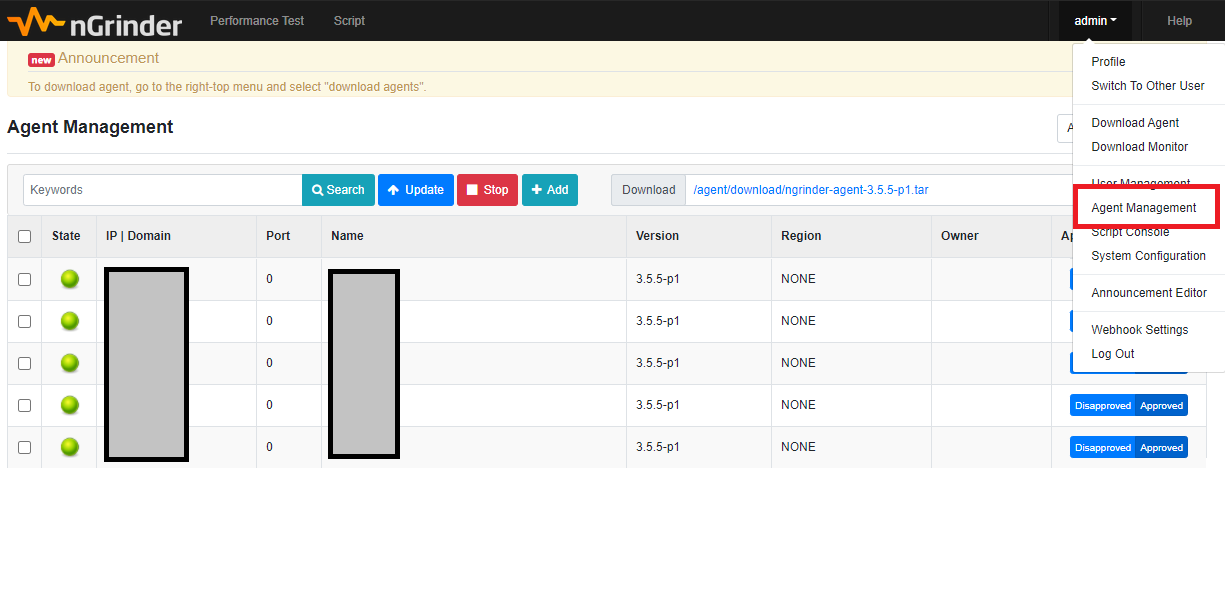Image resolution: width=1225 pixels, height=601 pixels.
Task: Go to the Script menu
Action: pyautogui.click(x=349, y=21)
